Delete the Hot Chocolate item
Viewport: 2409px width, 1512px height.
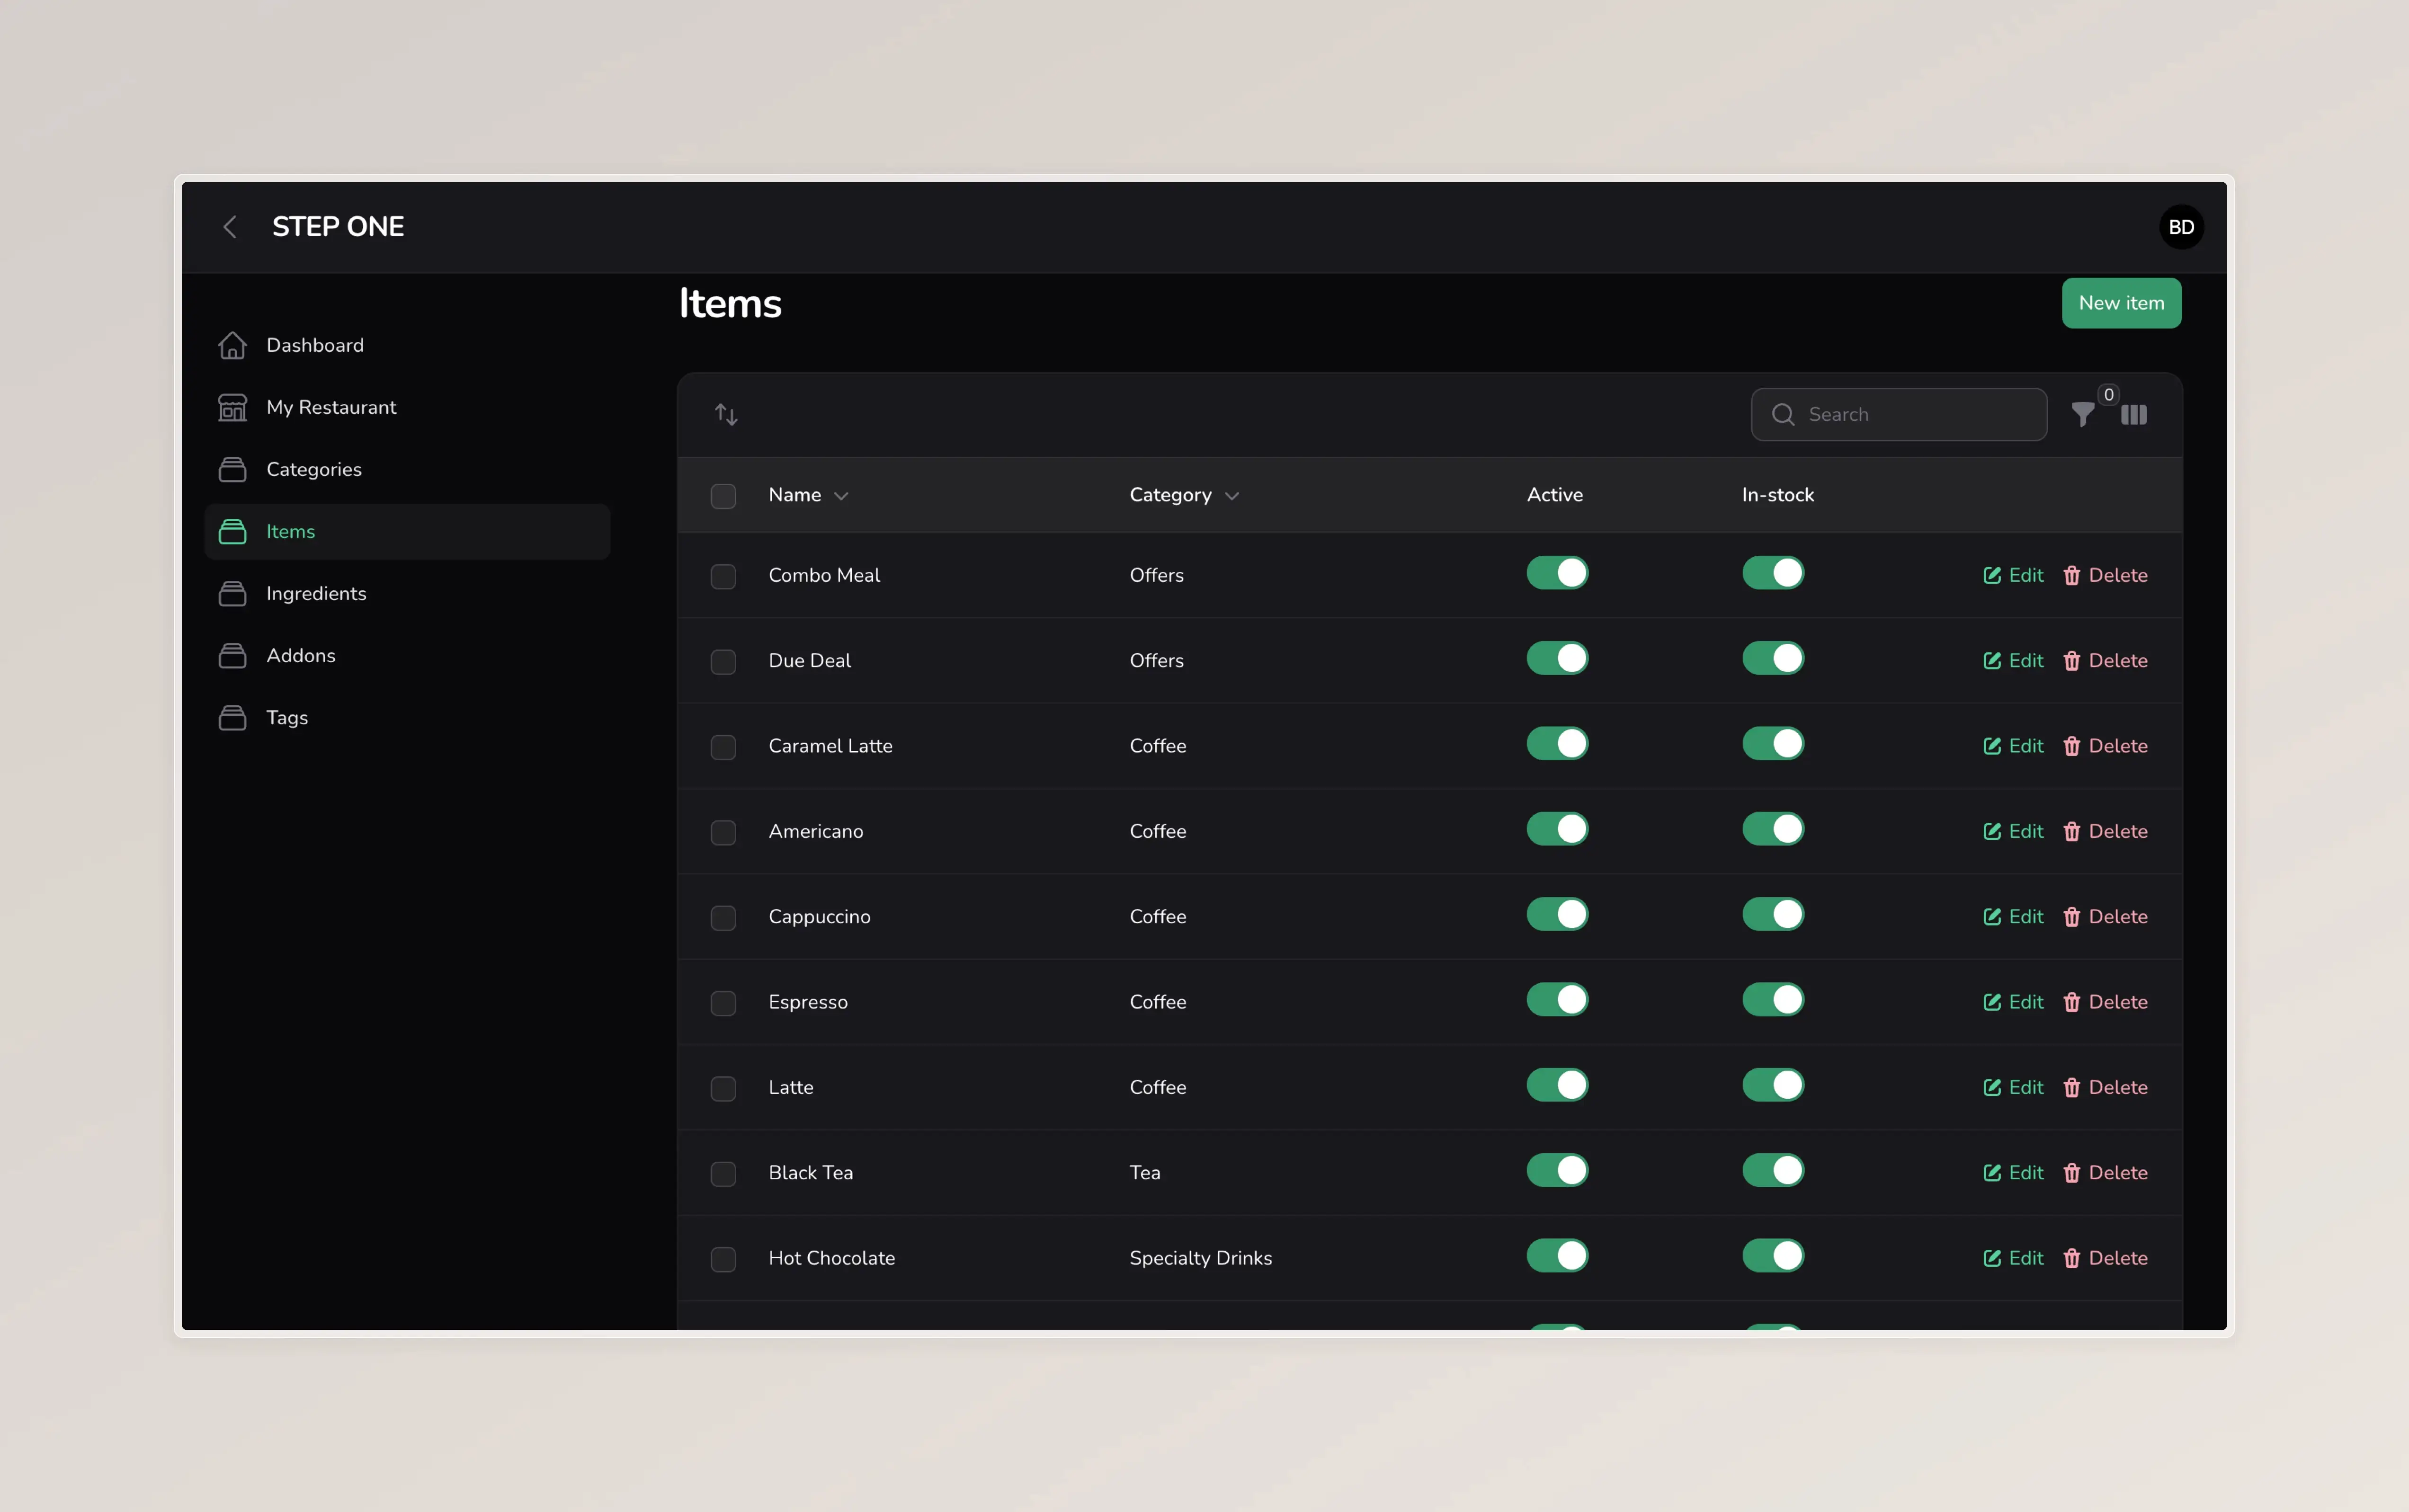(x=2105, y=1258)
